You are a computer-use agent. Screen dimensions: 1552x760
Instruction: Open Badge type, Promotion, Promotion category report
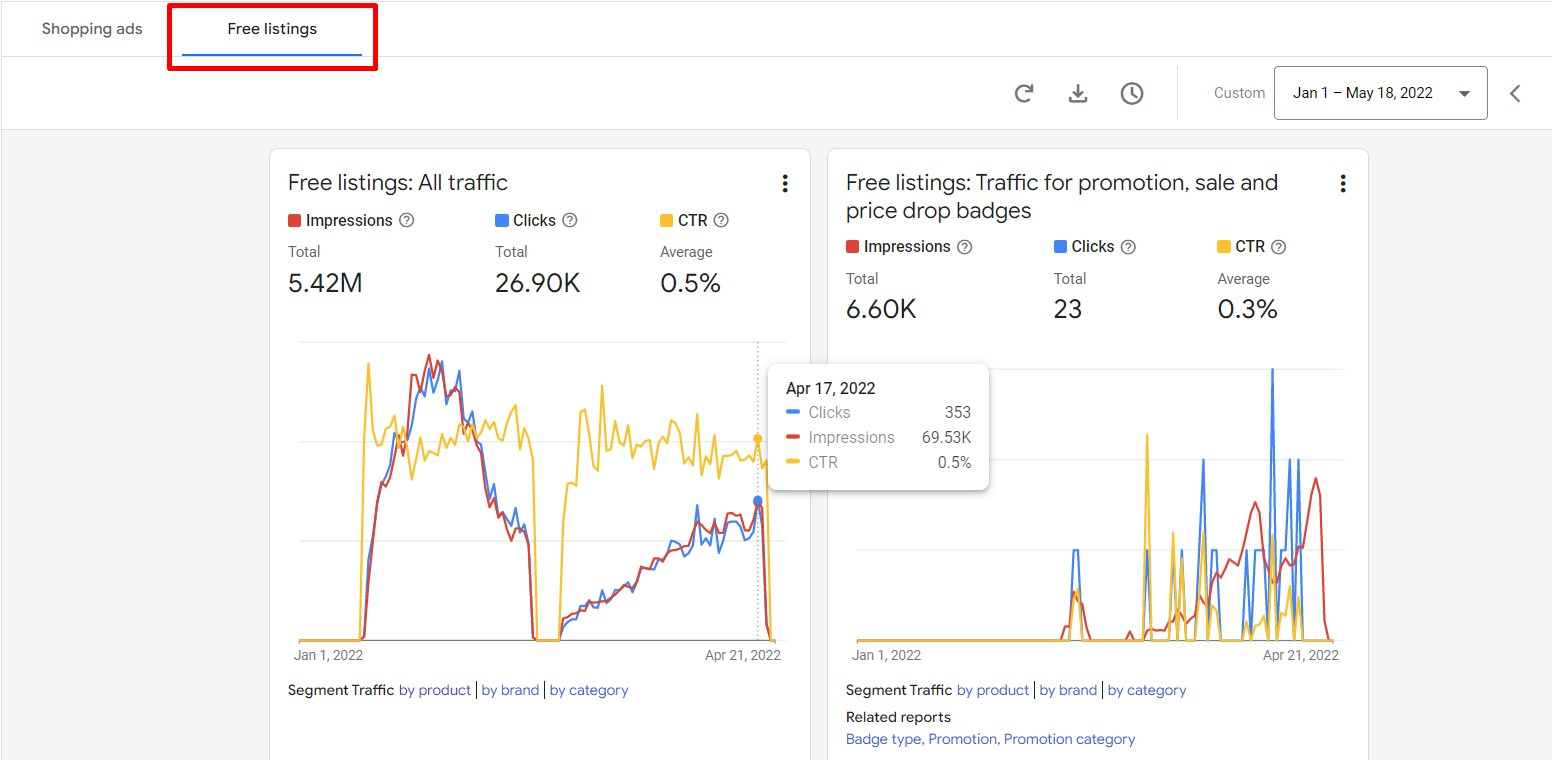click(x=990, y=739)
